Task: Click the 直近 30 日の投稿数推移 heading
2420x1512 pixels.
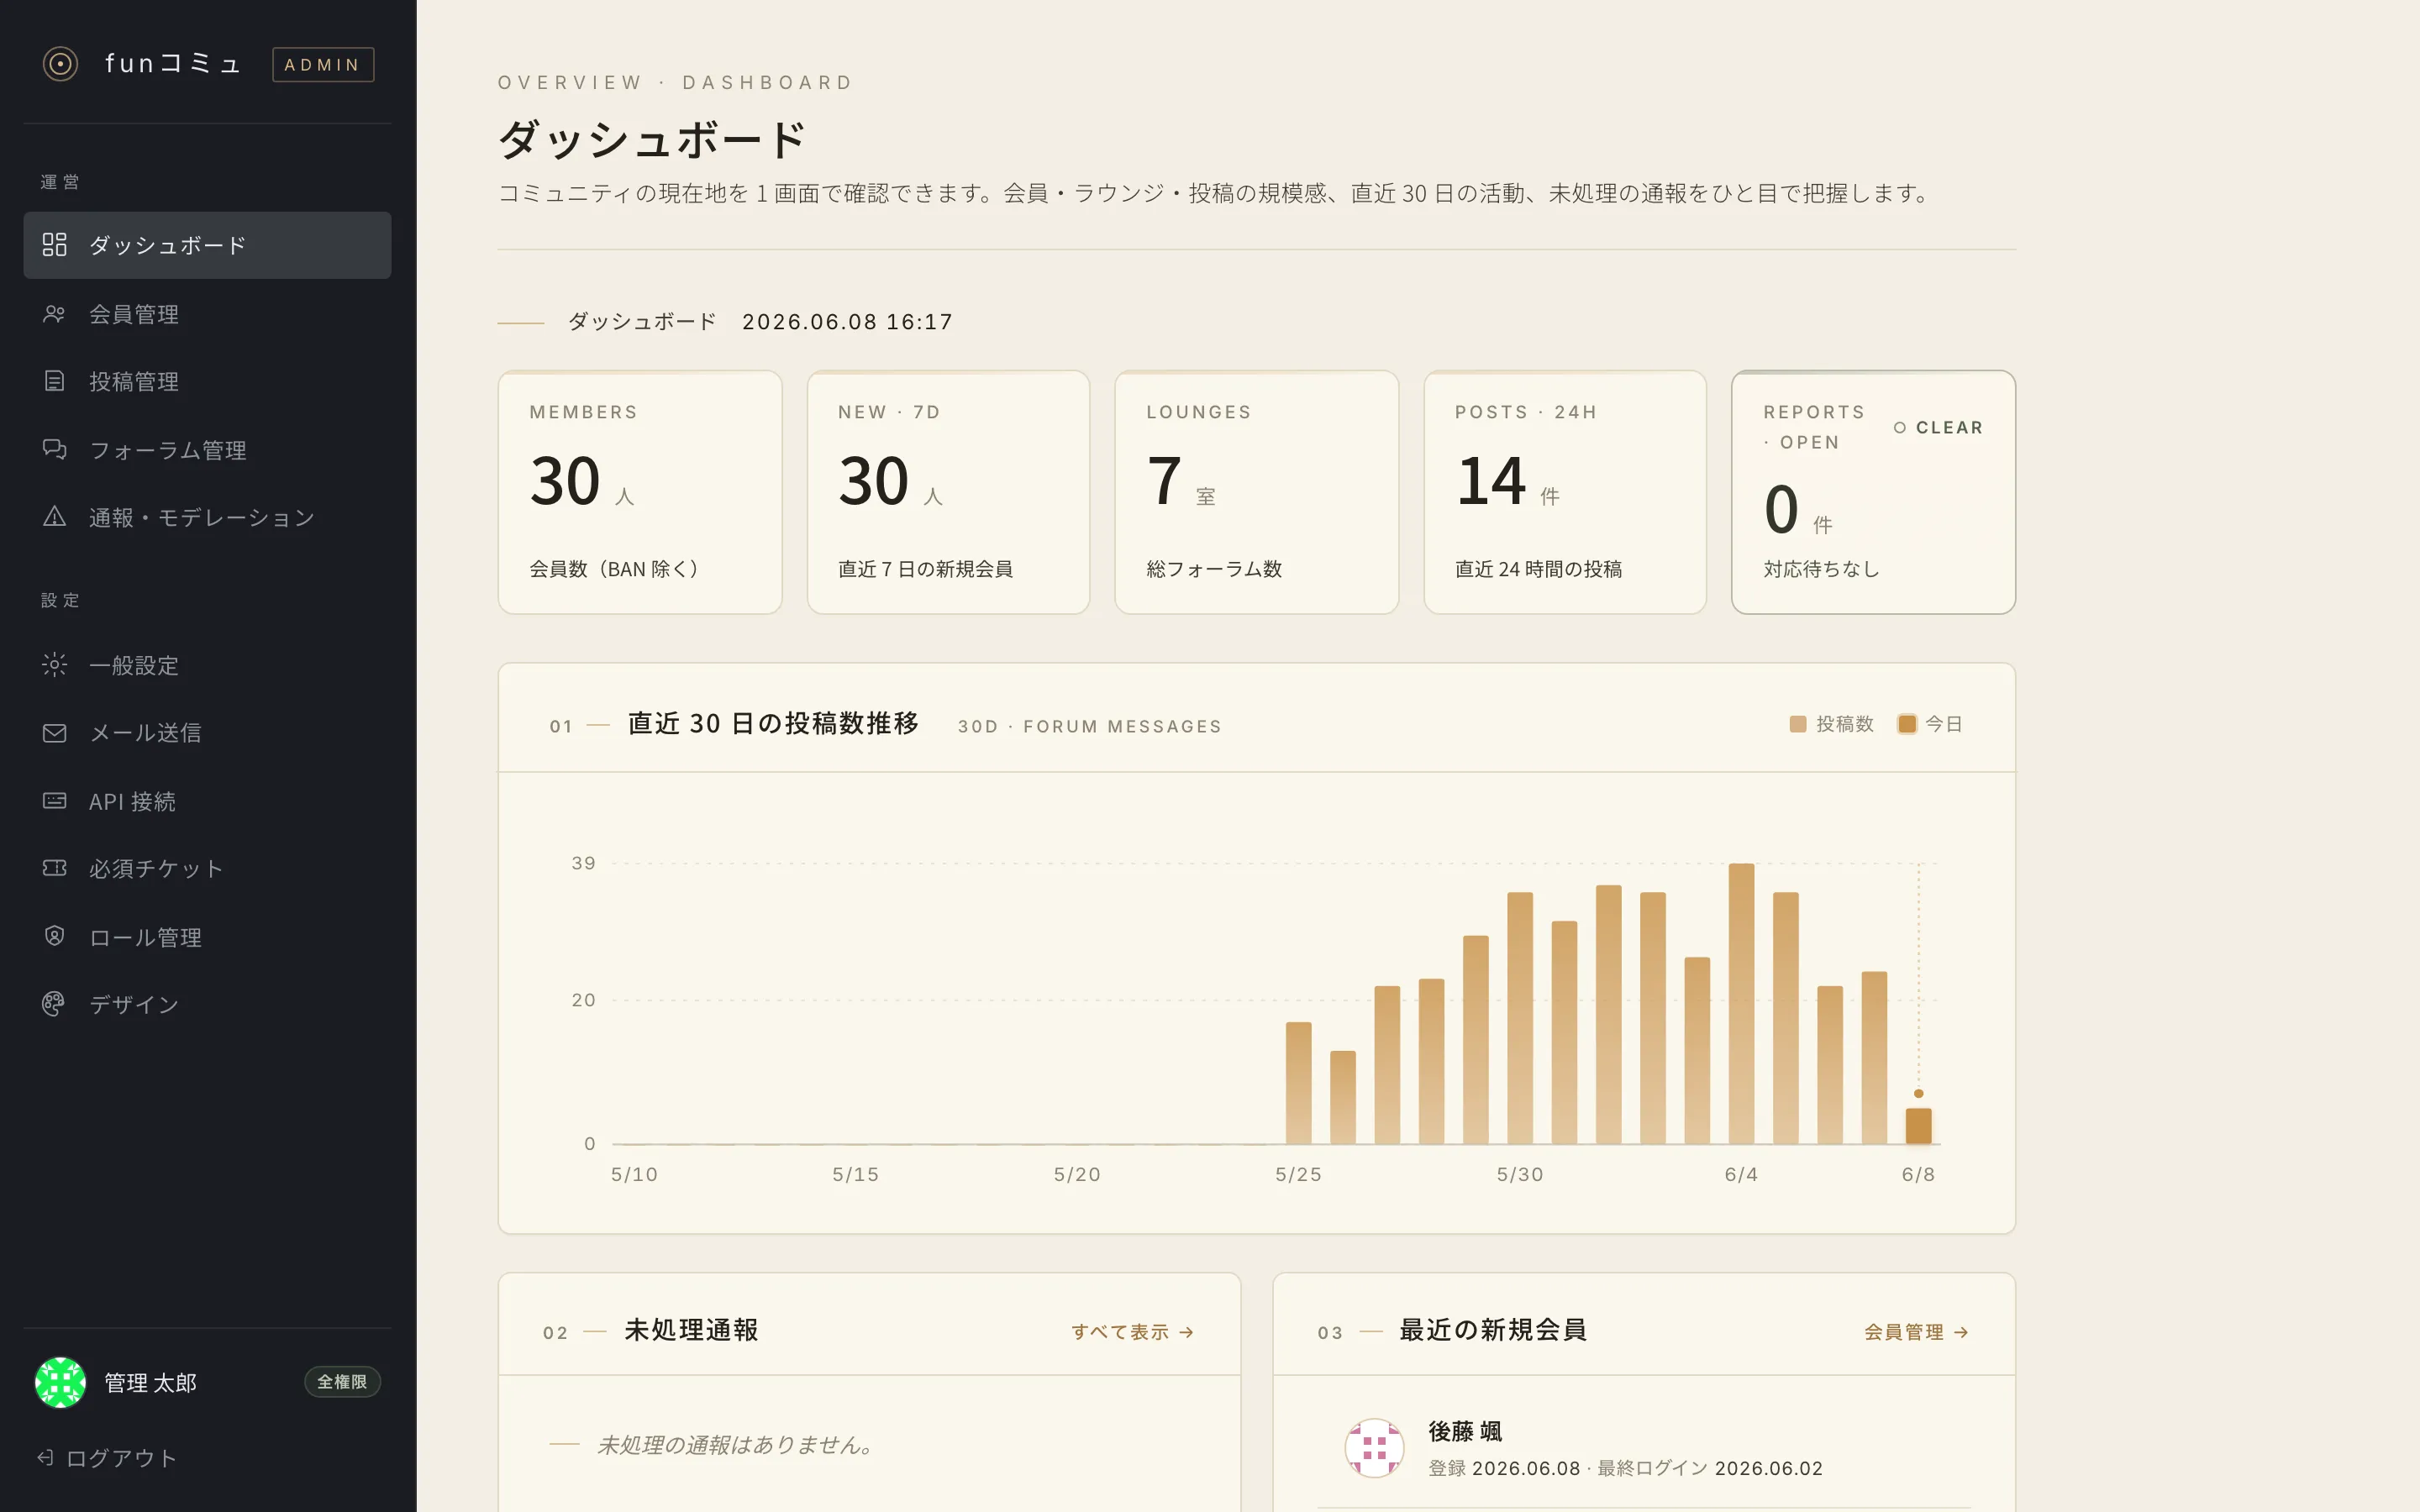Action: [x=773, y=723]
